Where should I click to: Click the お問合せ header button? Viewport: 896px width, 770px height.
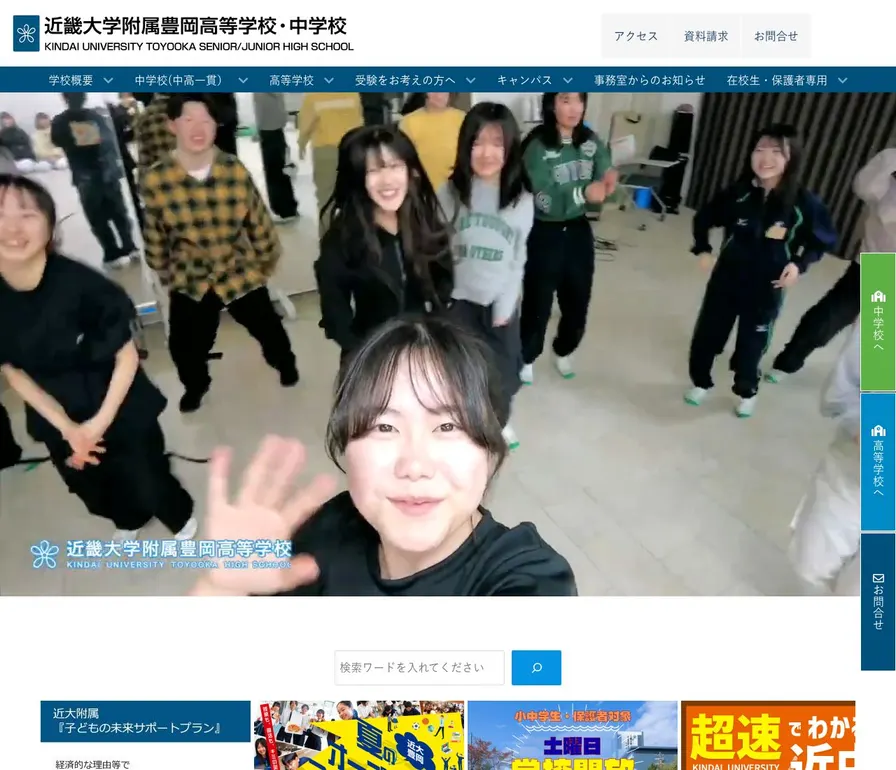point(776,36)
